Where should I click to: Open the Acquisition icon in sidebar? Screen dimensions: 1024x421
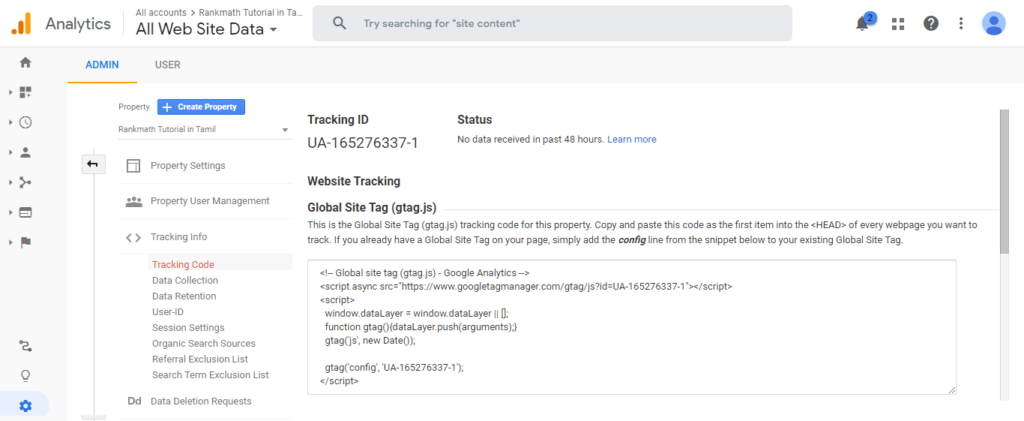tap(25, 182)
